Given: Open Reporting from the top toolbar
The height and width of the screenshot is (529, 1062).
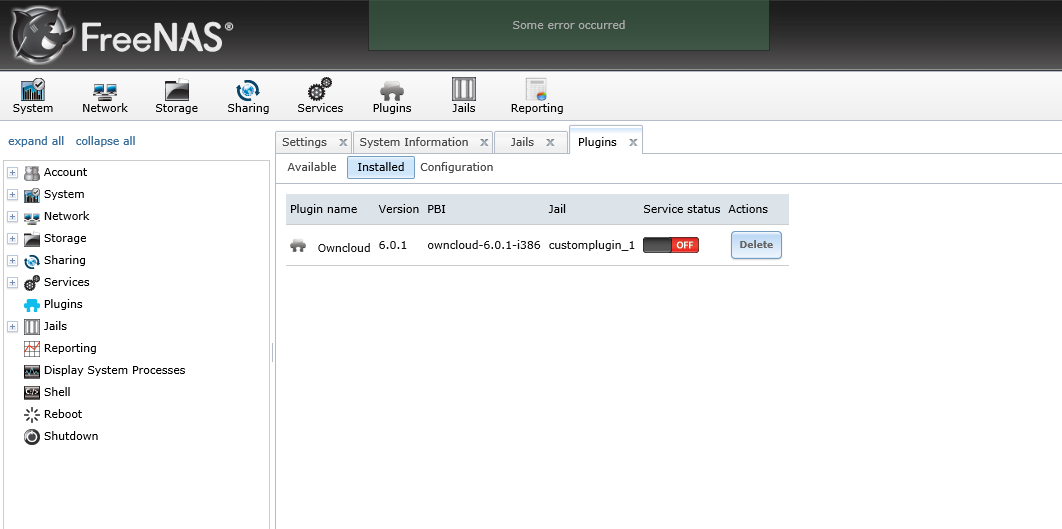Looking at the screenshot, I should click(x=536, y=96).
